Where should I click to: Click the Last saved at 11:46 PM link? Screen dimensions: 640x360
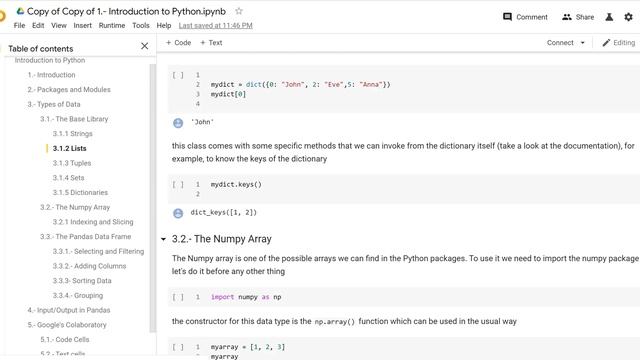click(216, 25)
